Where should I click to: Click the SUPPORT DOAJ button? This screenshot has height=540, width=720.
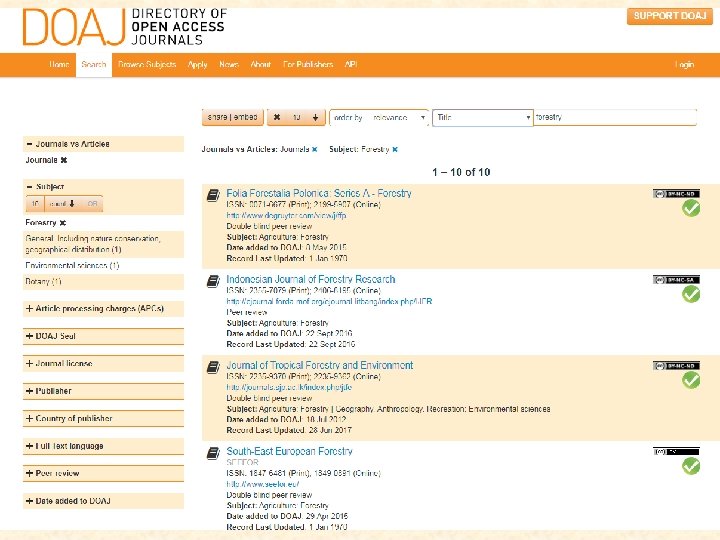click(669, 16)
